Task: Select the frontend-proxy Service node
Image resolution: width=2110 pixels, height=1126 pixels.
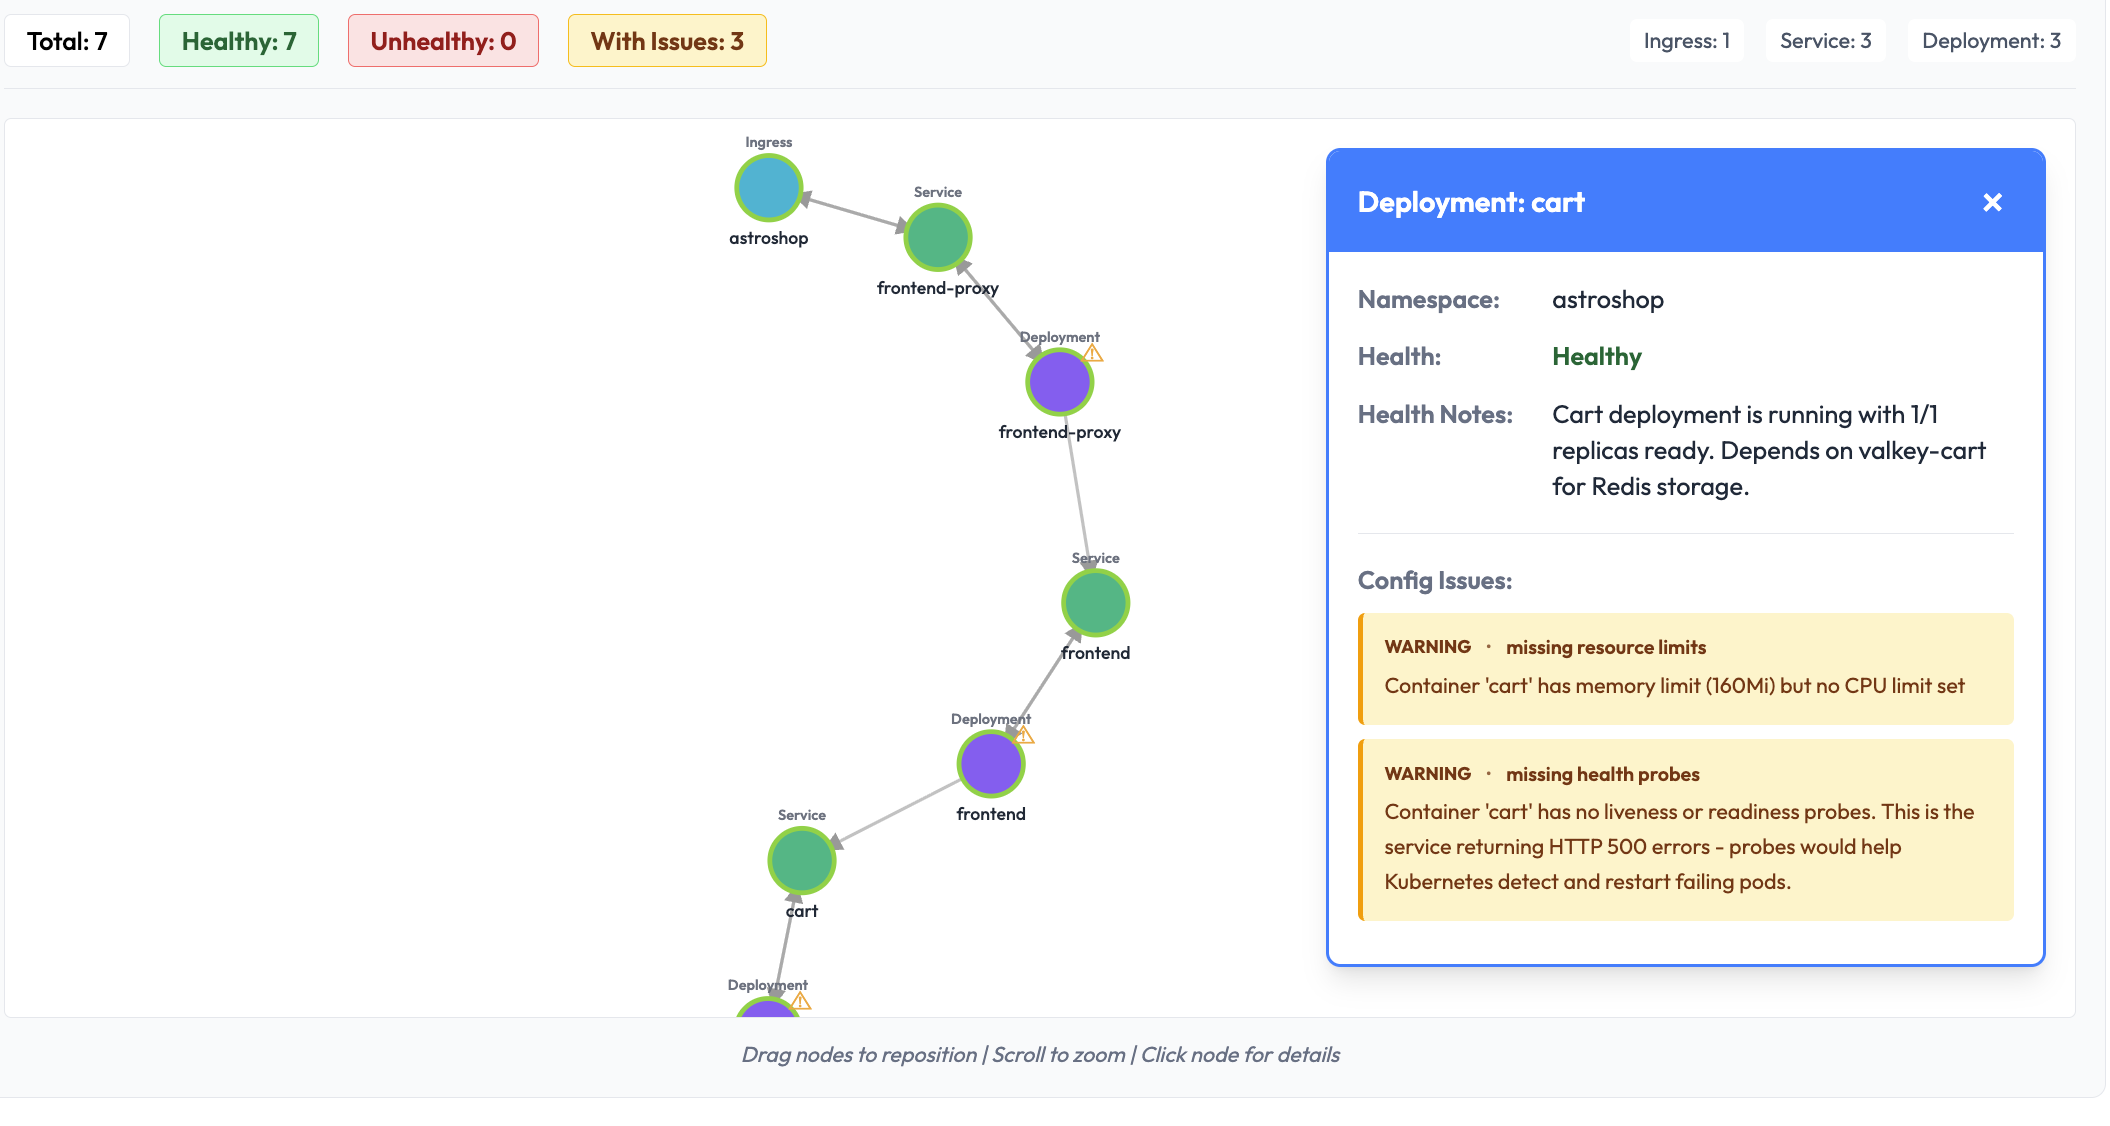Action: click(x=937, y=237)
